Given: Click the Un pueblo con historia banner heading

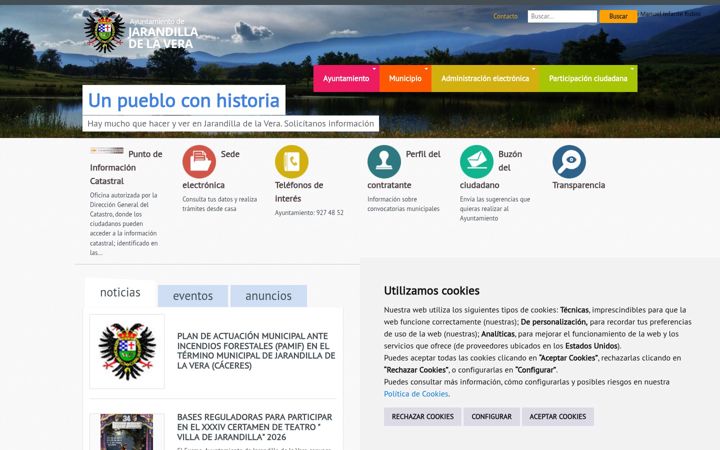Looking at the screenshot, I should click(184, 100).
